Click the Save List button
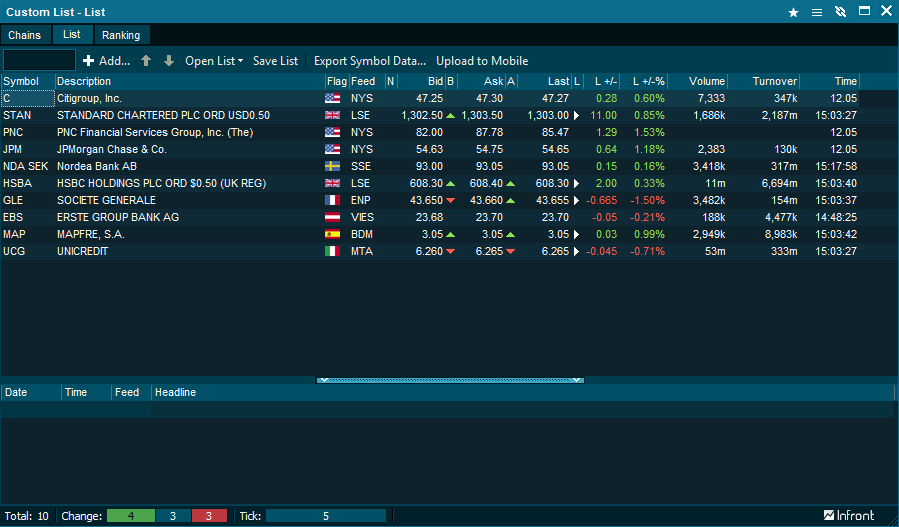Image resolution: width=899 pixels, height=527 pixels. 275,61
